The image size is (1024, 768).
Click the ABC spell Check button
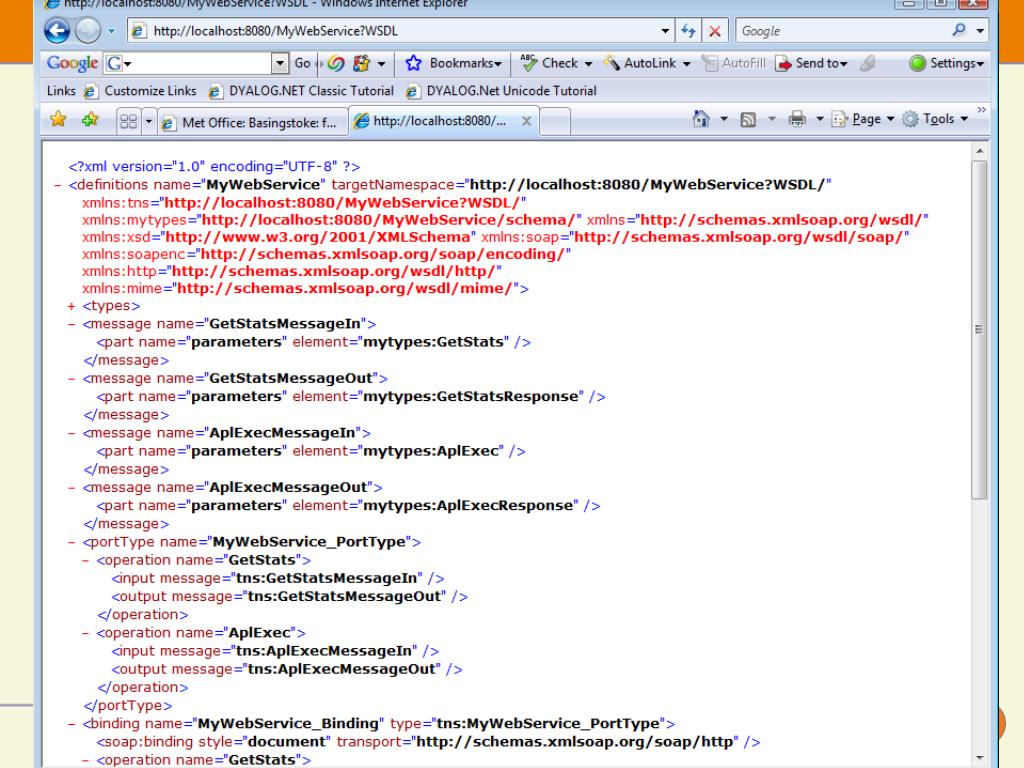[x=549, y=63]
